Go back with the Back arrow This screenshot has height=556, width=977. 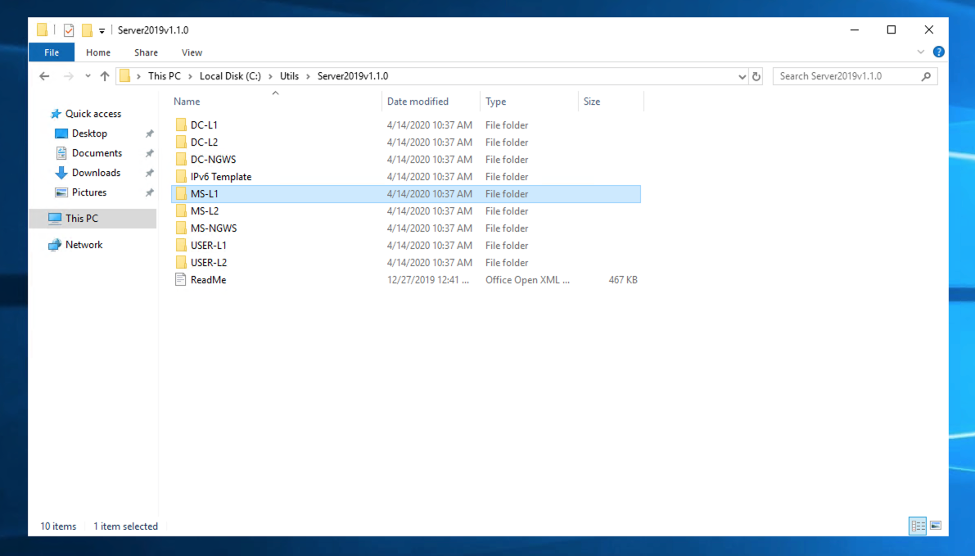tap(44, 76)
